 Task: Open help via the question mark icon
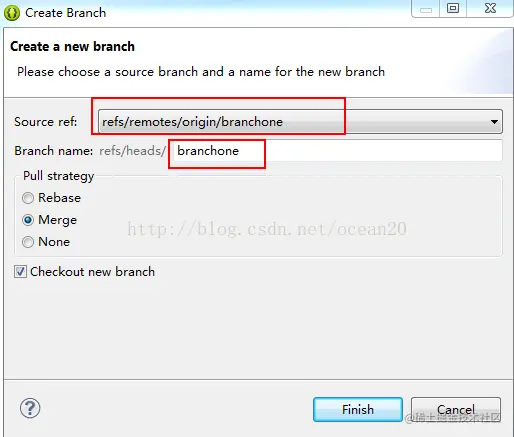tap(30, 408)
